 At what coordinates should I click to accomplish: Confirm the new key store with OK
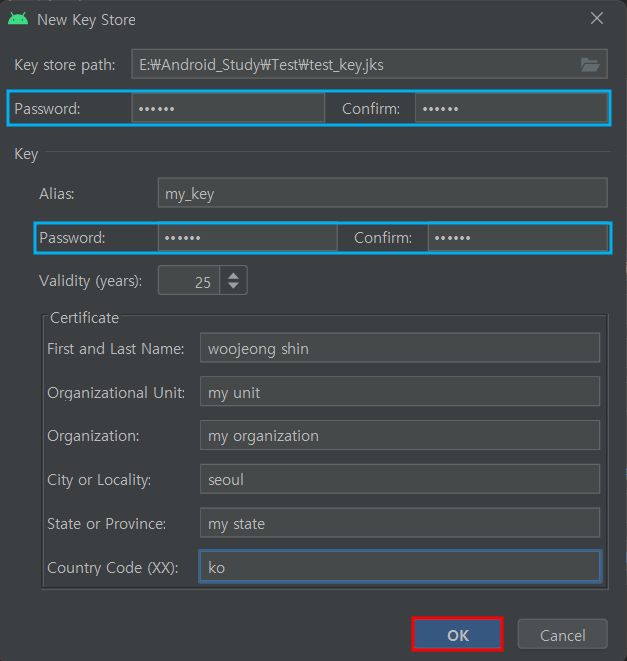coord(457,634)
